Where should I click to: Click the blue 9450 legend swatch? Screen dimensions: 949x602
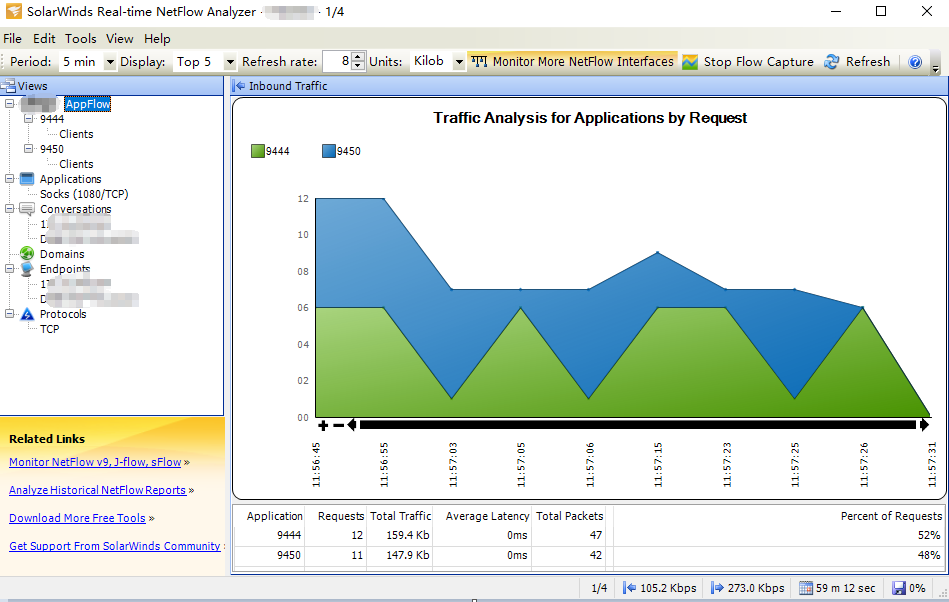point(329,151)
